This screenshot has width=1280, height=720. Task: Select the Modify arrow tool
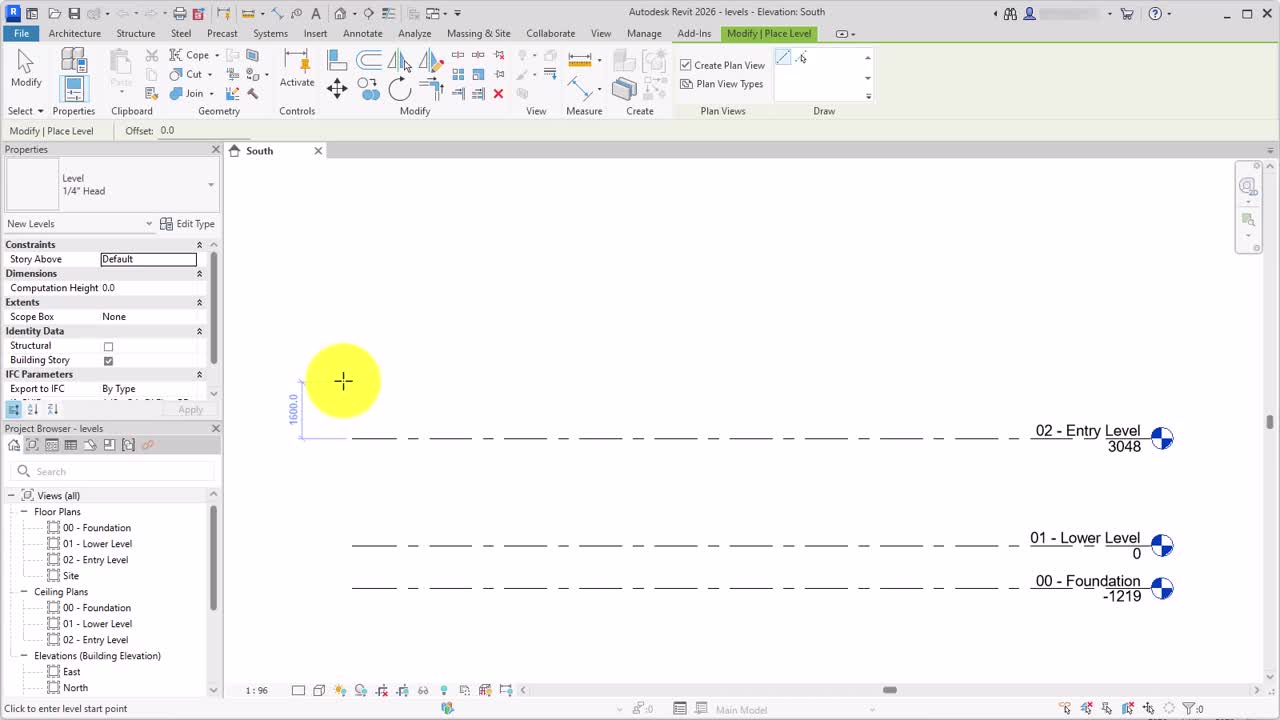(x=26, y=68)
